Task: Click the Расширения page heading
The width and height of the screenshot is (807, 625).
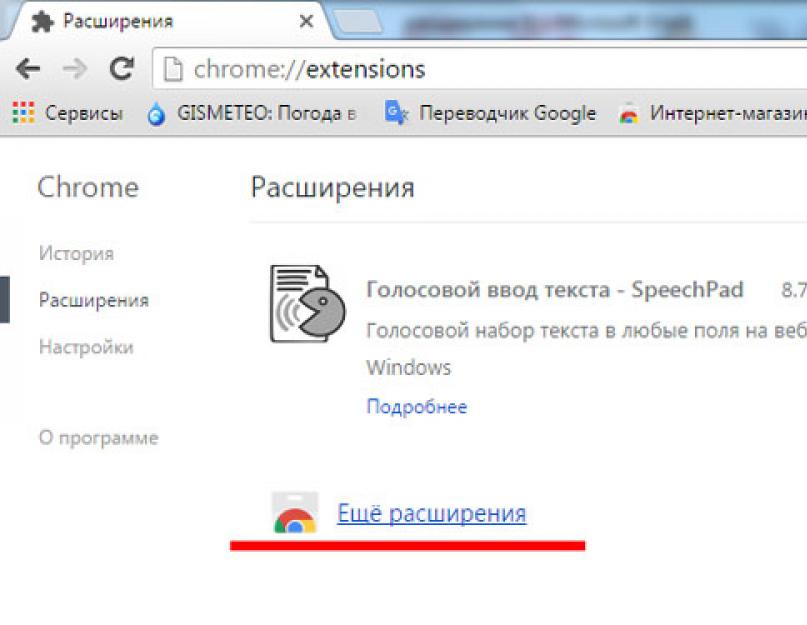Action: 332,188
